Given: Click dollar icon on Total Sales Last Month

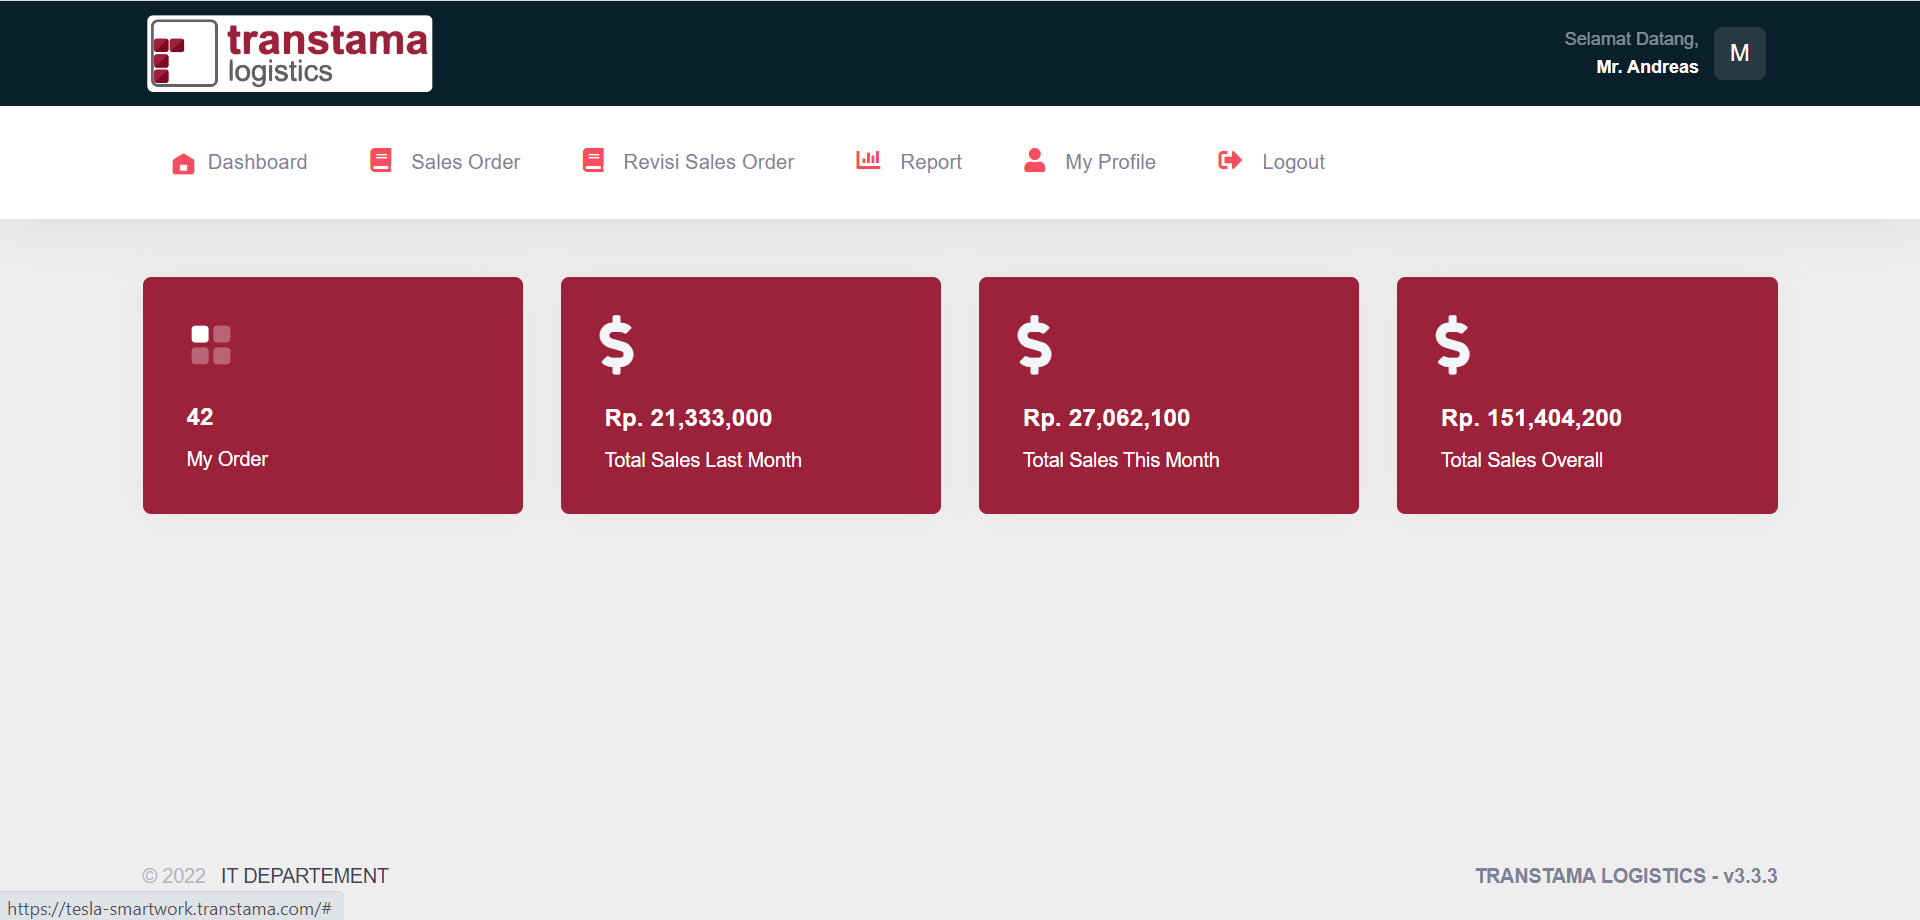Looking at the screenshot, I should [x=617, y=345].
